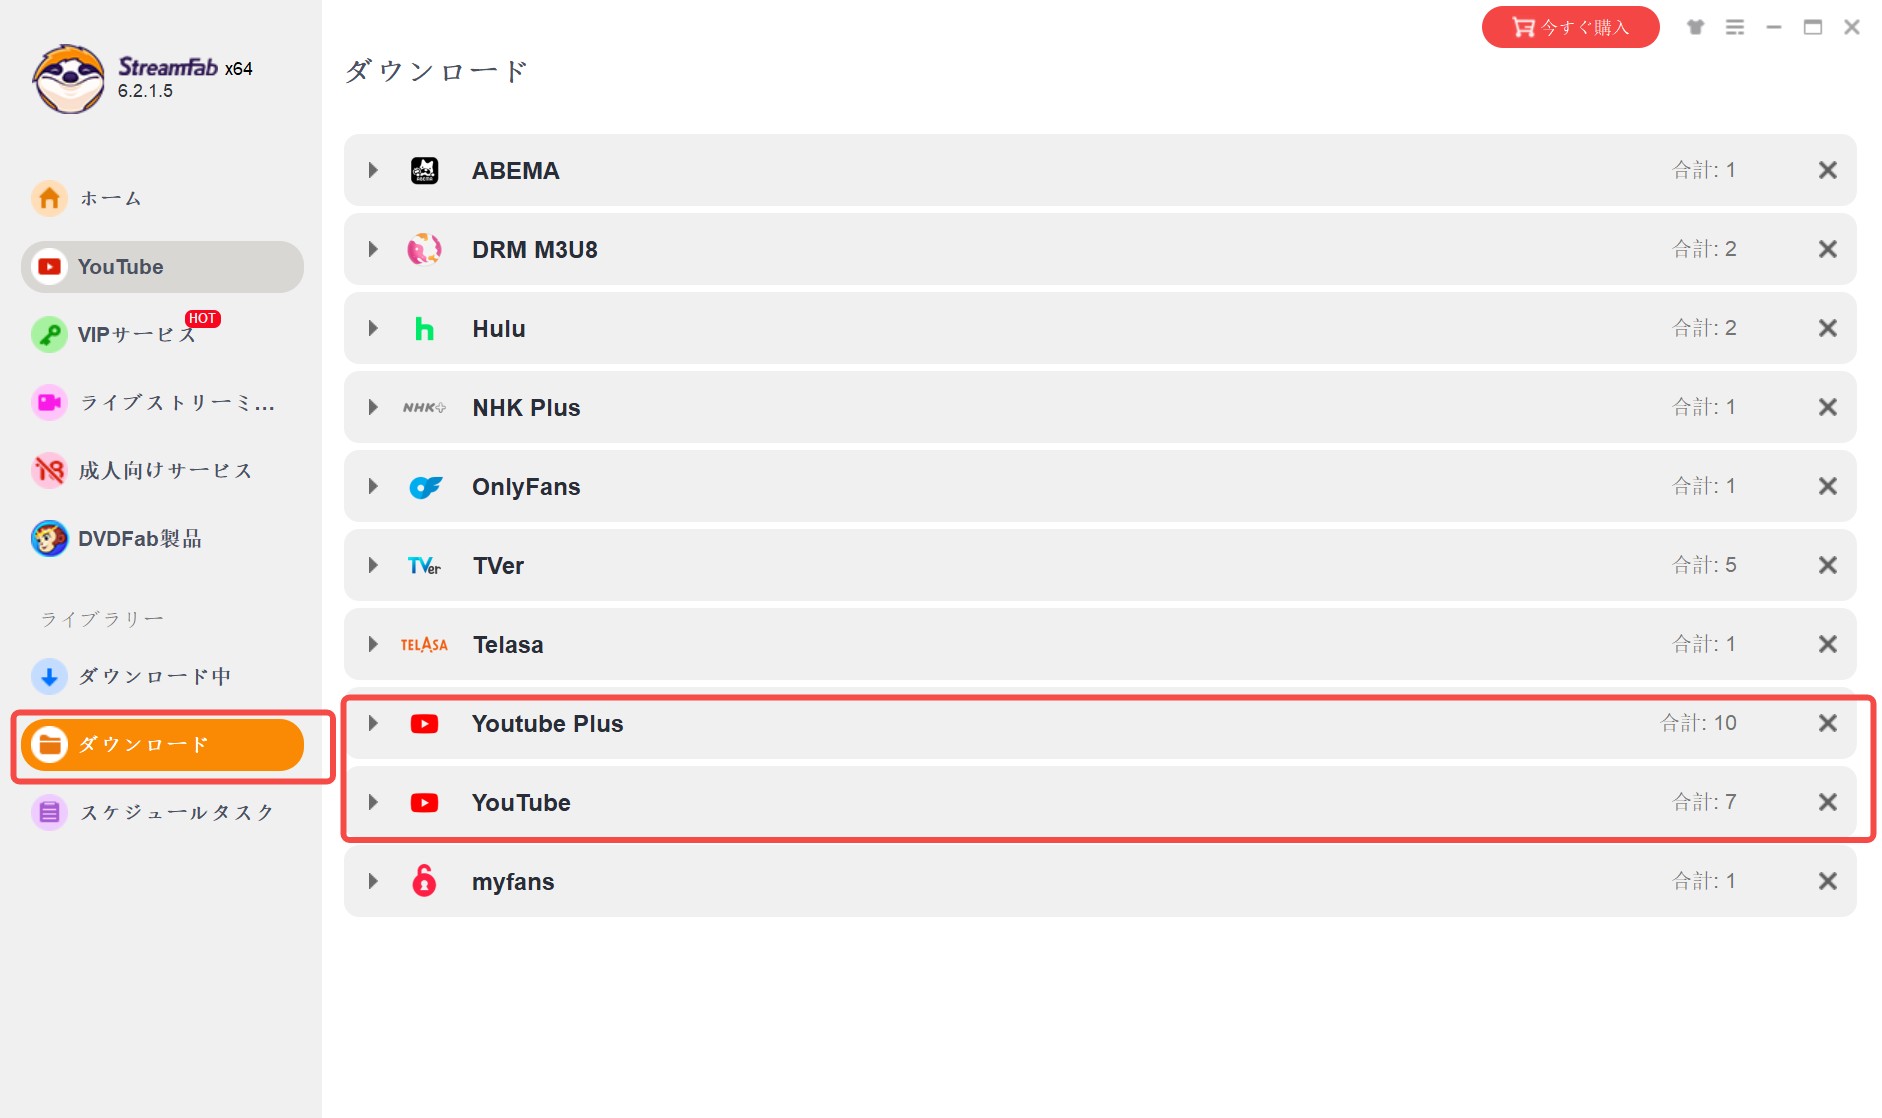This screenshot has height=1118, width=1882.
Task: Click the ABEMA group title
Action: (515, 171)
